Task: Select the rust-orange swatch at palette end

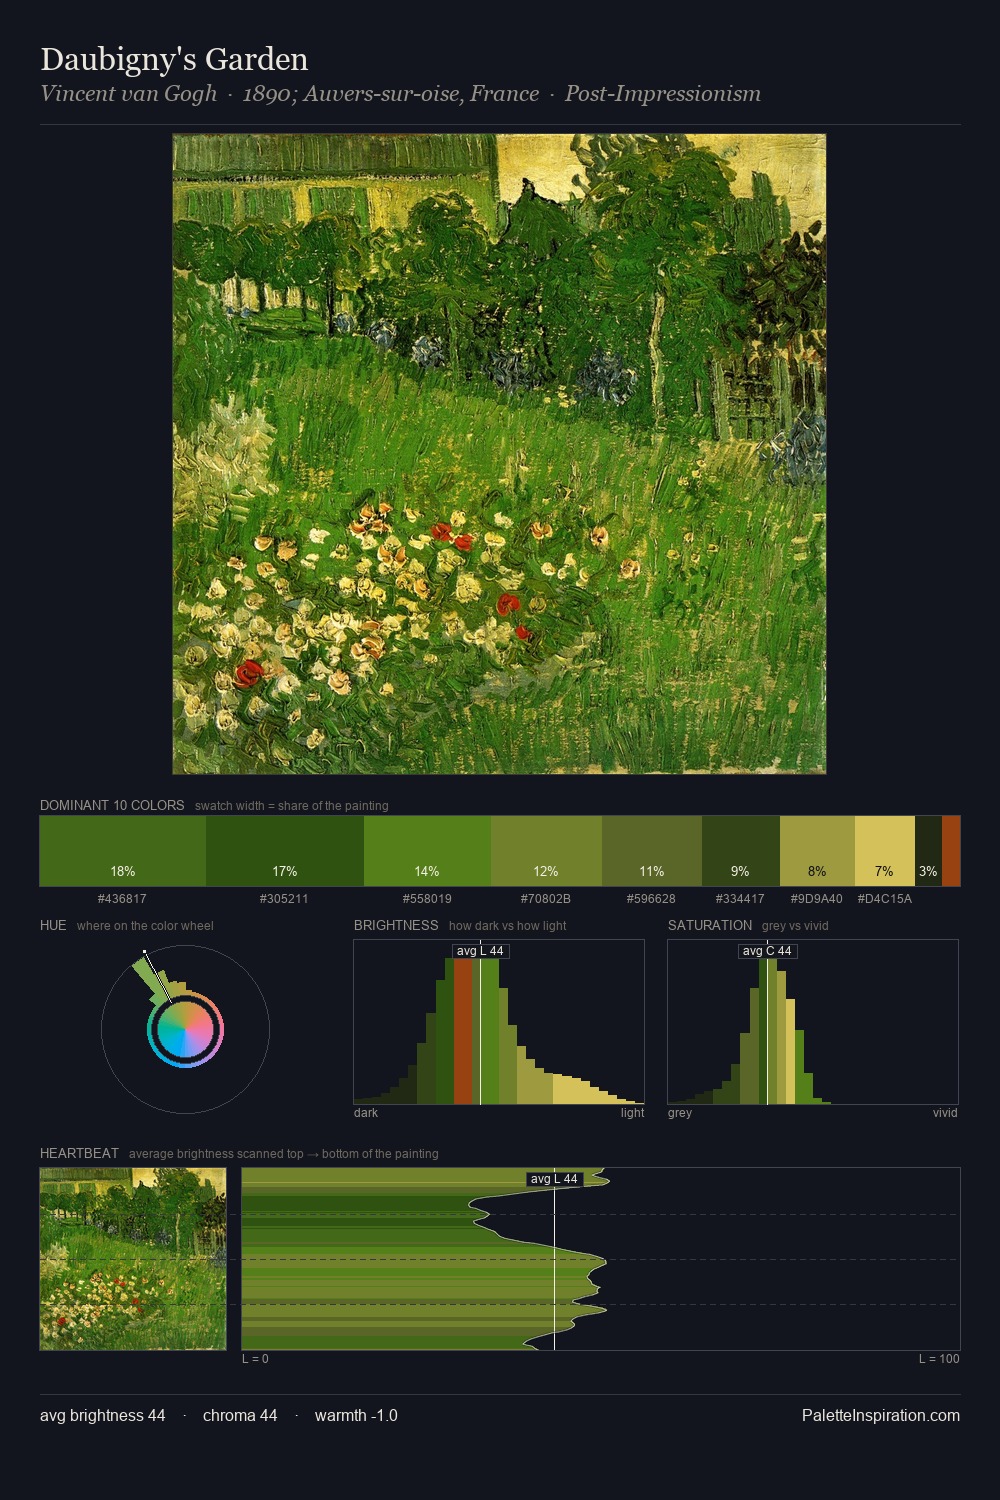Action: click(951, 851)
